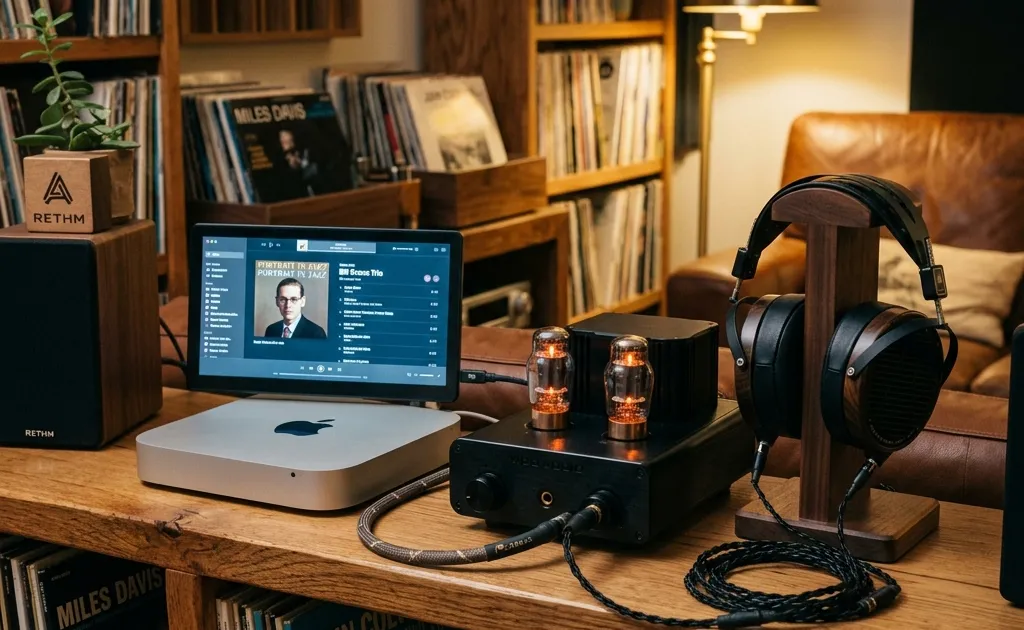Enable repeat for the current album
The height and width of the screenshot is (630, 1024).
click(x=338, y=367)
